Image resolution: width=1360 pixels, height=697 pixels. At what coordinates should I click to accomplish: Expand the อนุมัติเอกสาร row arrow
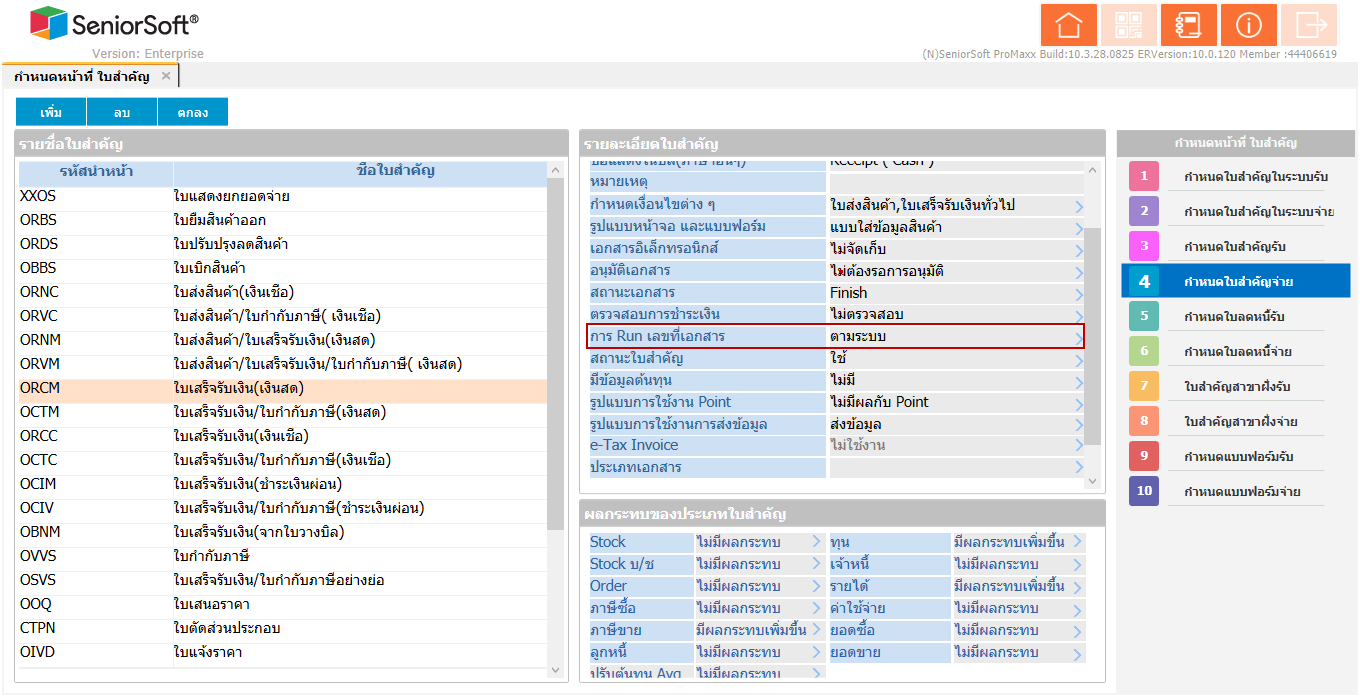[1079, 271]
